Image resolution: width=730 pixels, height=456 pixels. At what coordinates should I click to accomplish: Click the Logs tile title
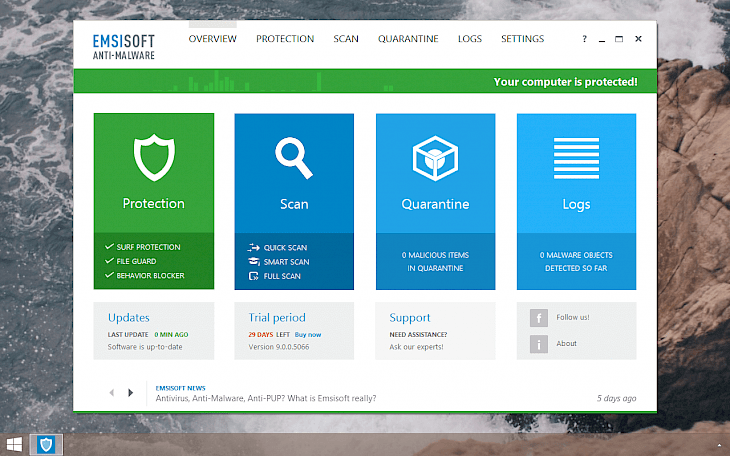(x=576, y=204)
